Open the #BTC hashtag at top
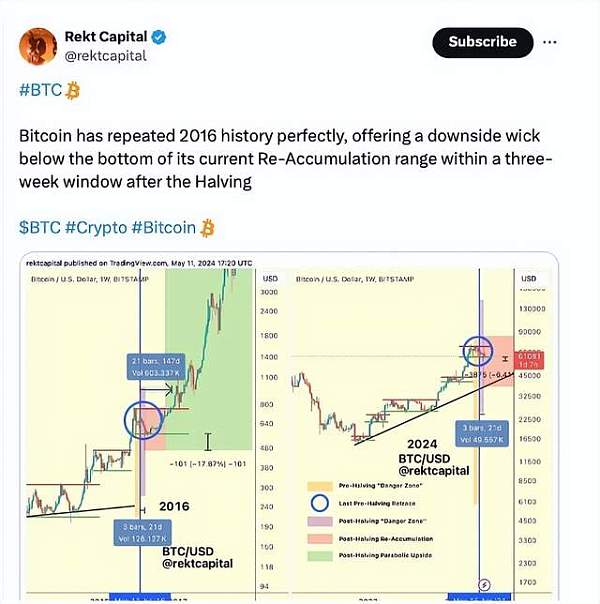The height and width of the screenshot is (604, 600). point(39,91)
